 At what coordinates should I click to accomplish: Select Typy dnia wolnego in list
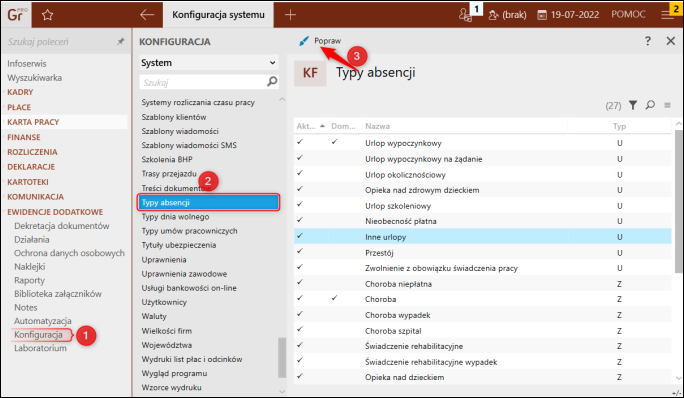click(x=175, y=217)
